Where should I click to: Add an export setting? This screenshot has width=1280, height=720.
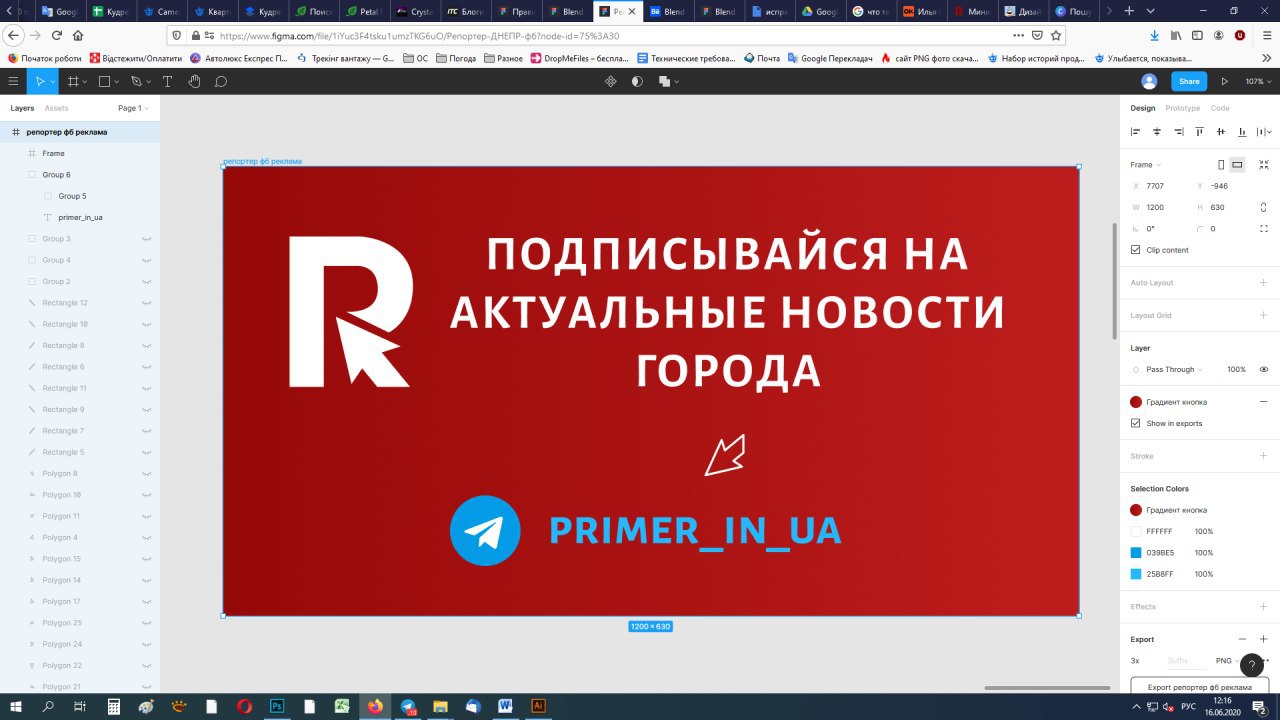pyautogui.click(x=1264, y=639)
